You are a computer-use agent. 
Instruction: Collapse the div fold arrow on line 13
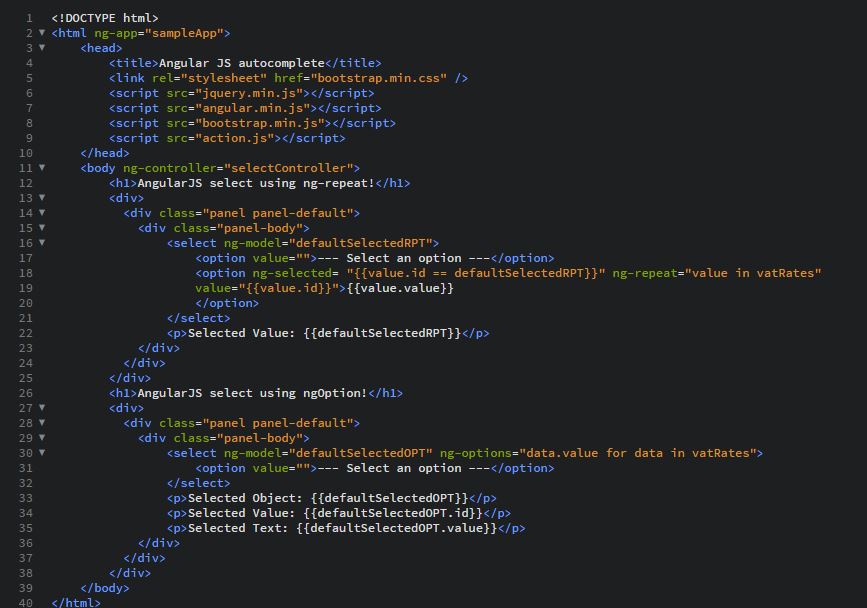tap(41, 197)
